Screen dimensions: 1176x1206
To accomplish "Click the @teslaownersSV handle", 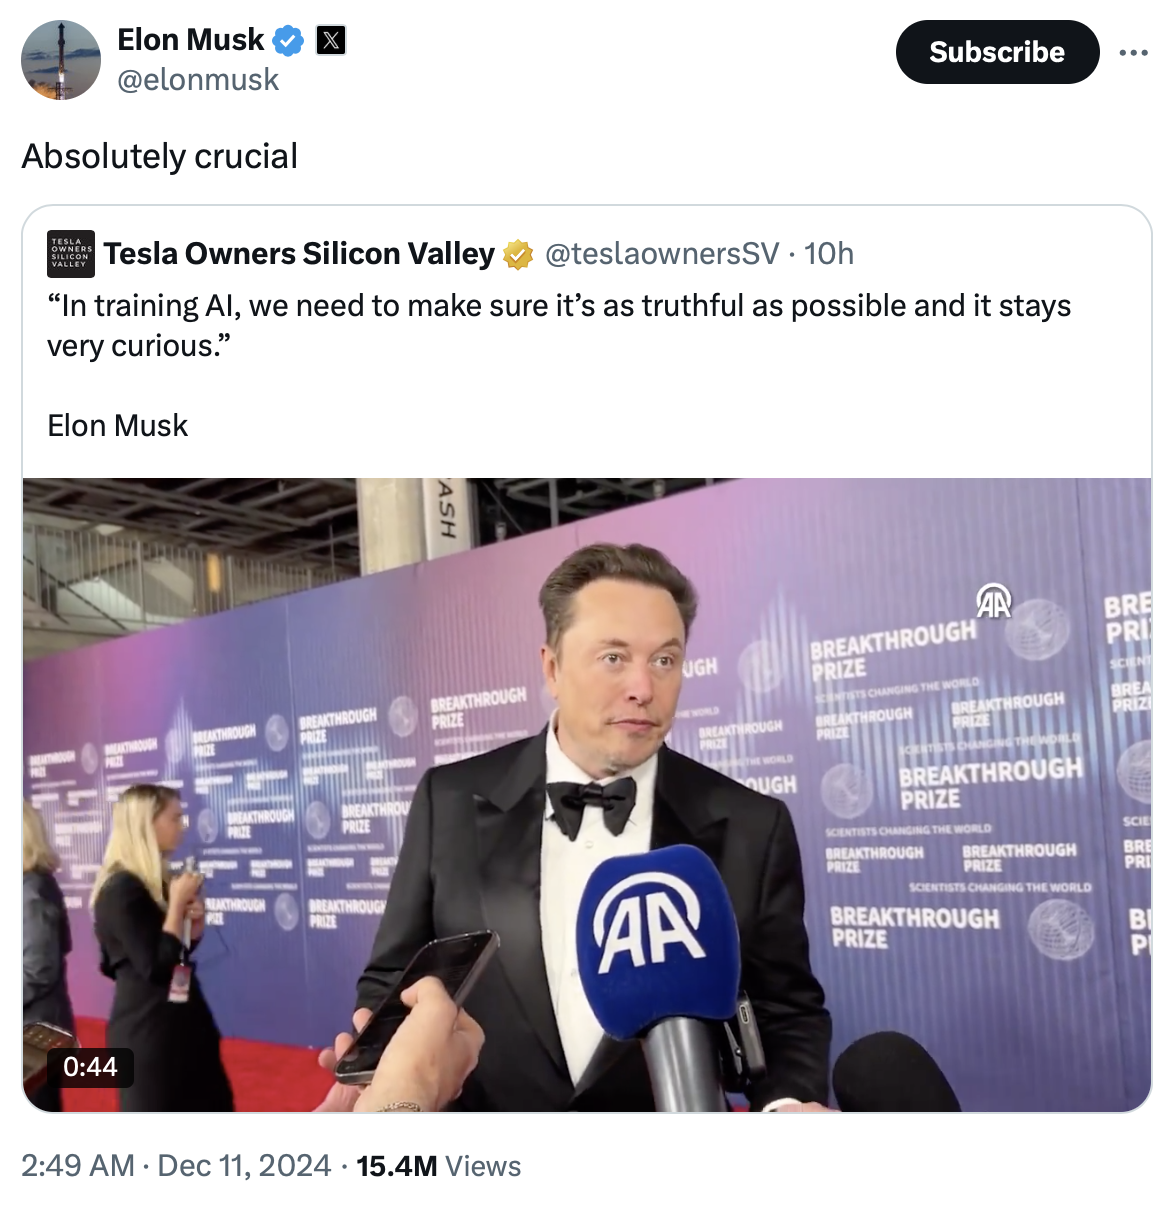I will pyautogui.click(x=661, y=254).
